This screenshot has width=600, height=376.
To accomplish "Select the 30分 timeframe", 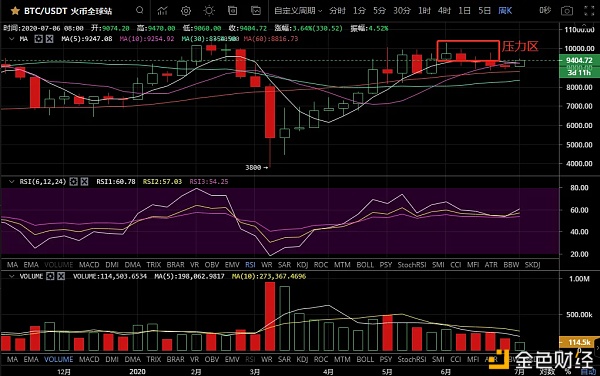I will [402, 11].
